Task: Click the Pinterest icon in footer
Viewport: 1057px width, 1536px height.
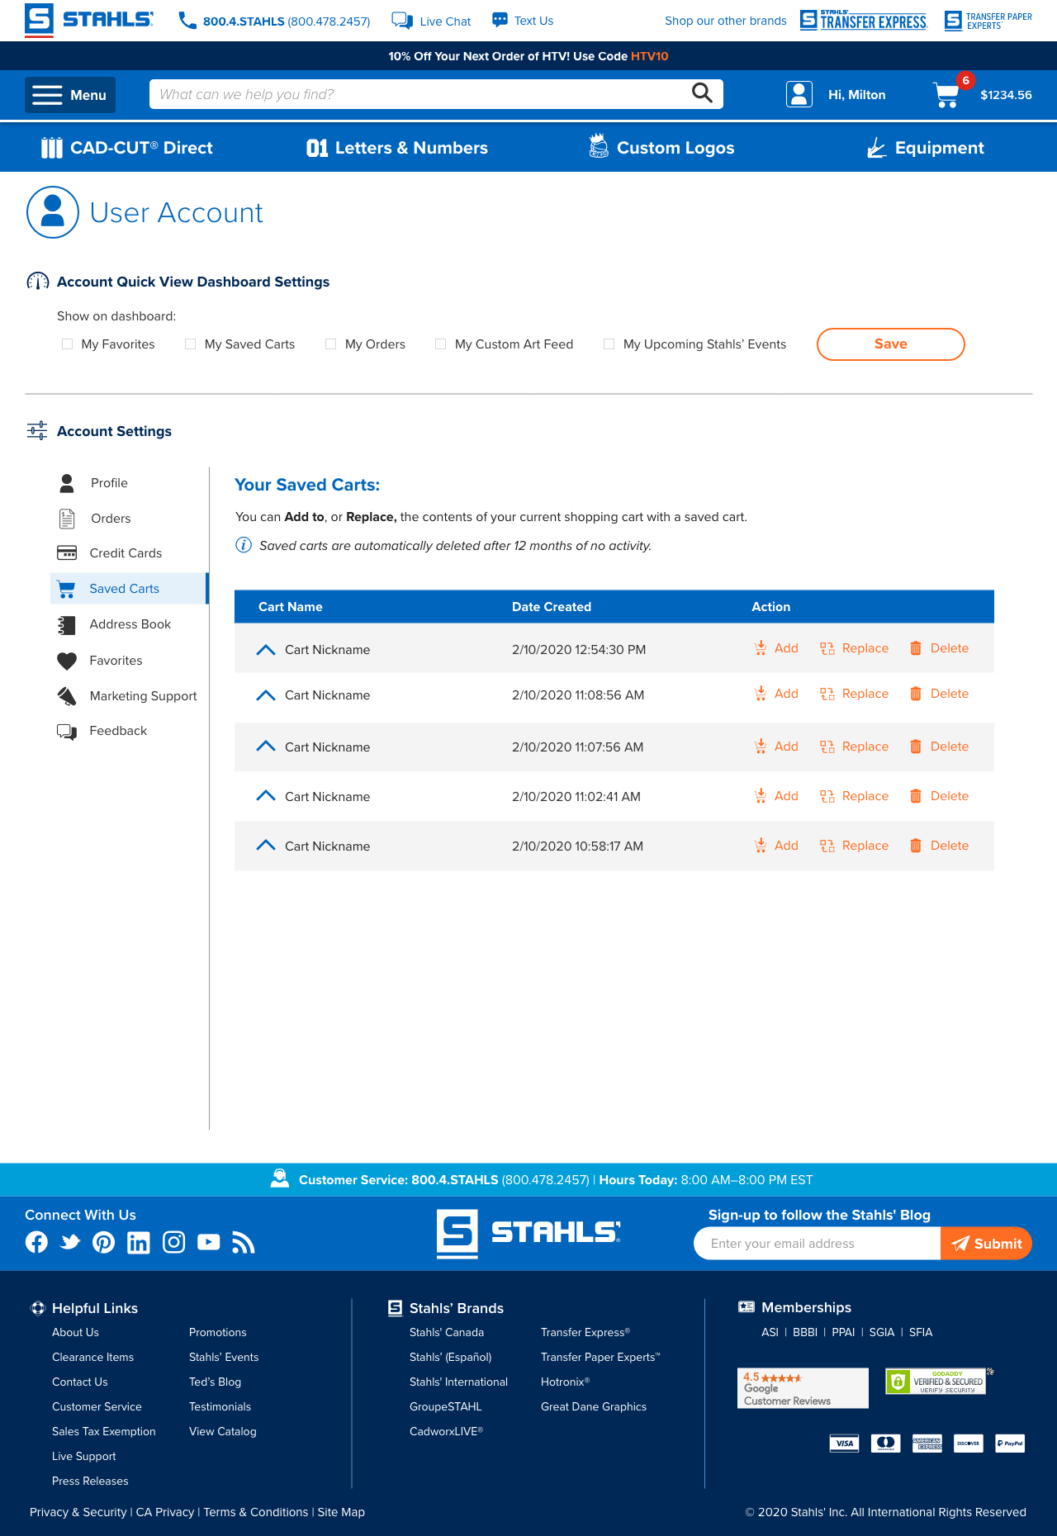Action: pyautogui.click(x=104, y=1242)
